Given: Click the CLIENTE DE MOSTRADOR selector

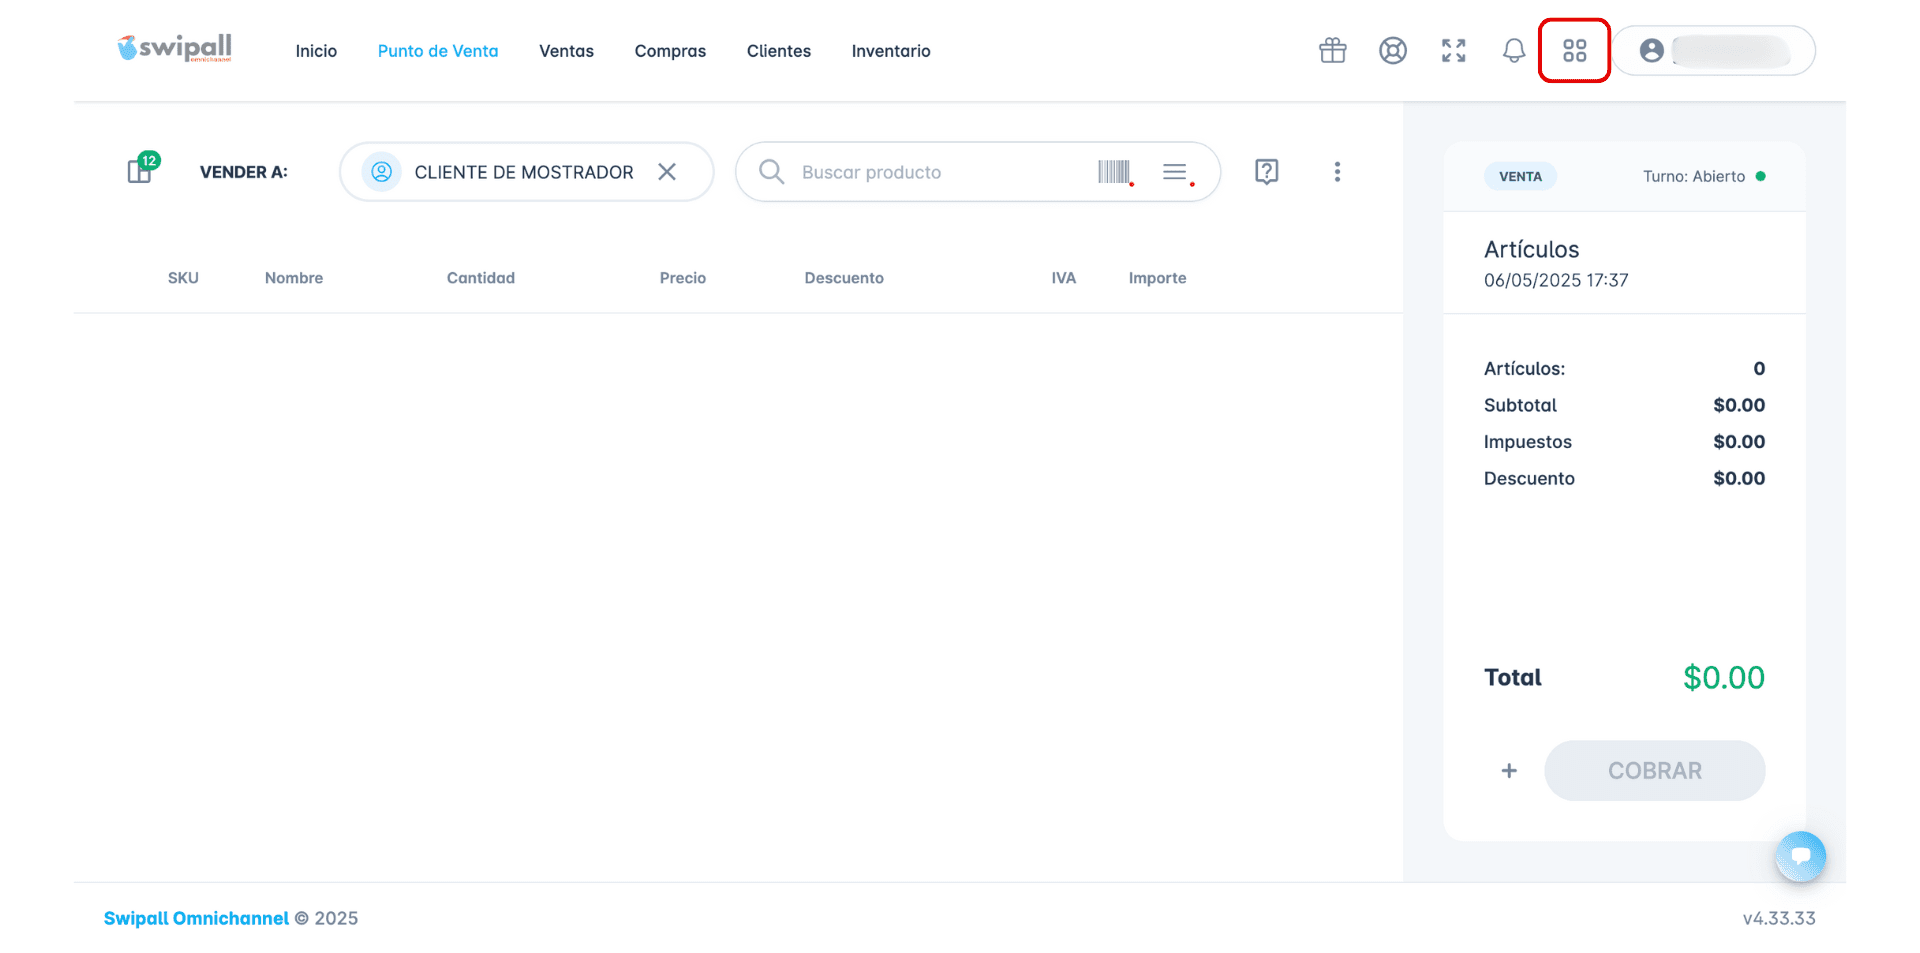Looking at the screenshot, I should [527, 172].
